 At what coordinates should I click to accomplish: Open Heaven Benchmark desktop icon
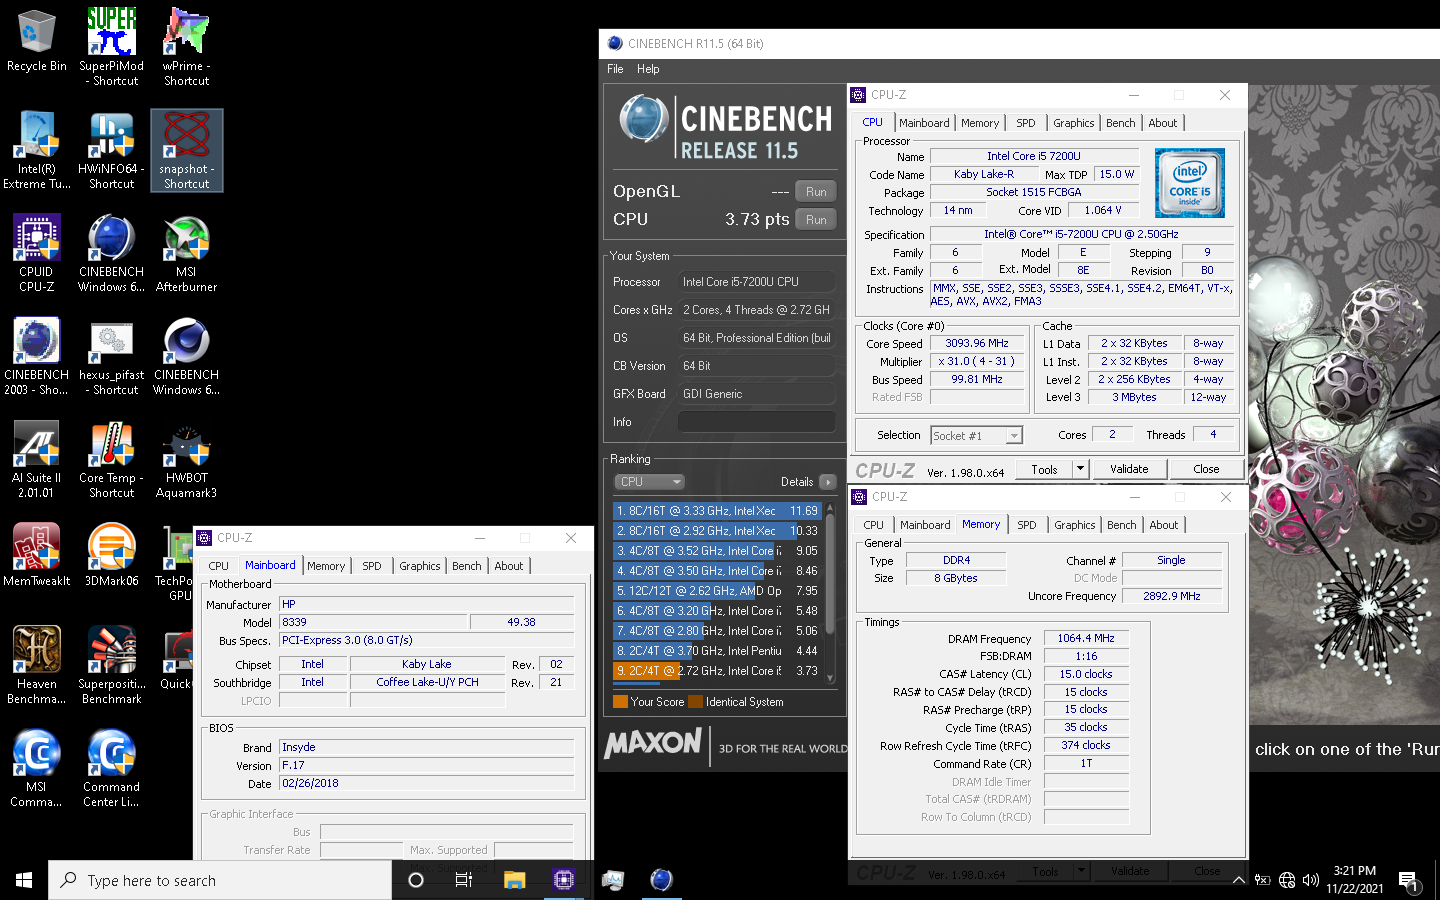[x=36, y=665]
